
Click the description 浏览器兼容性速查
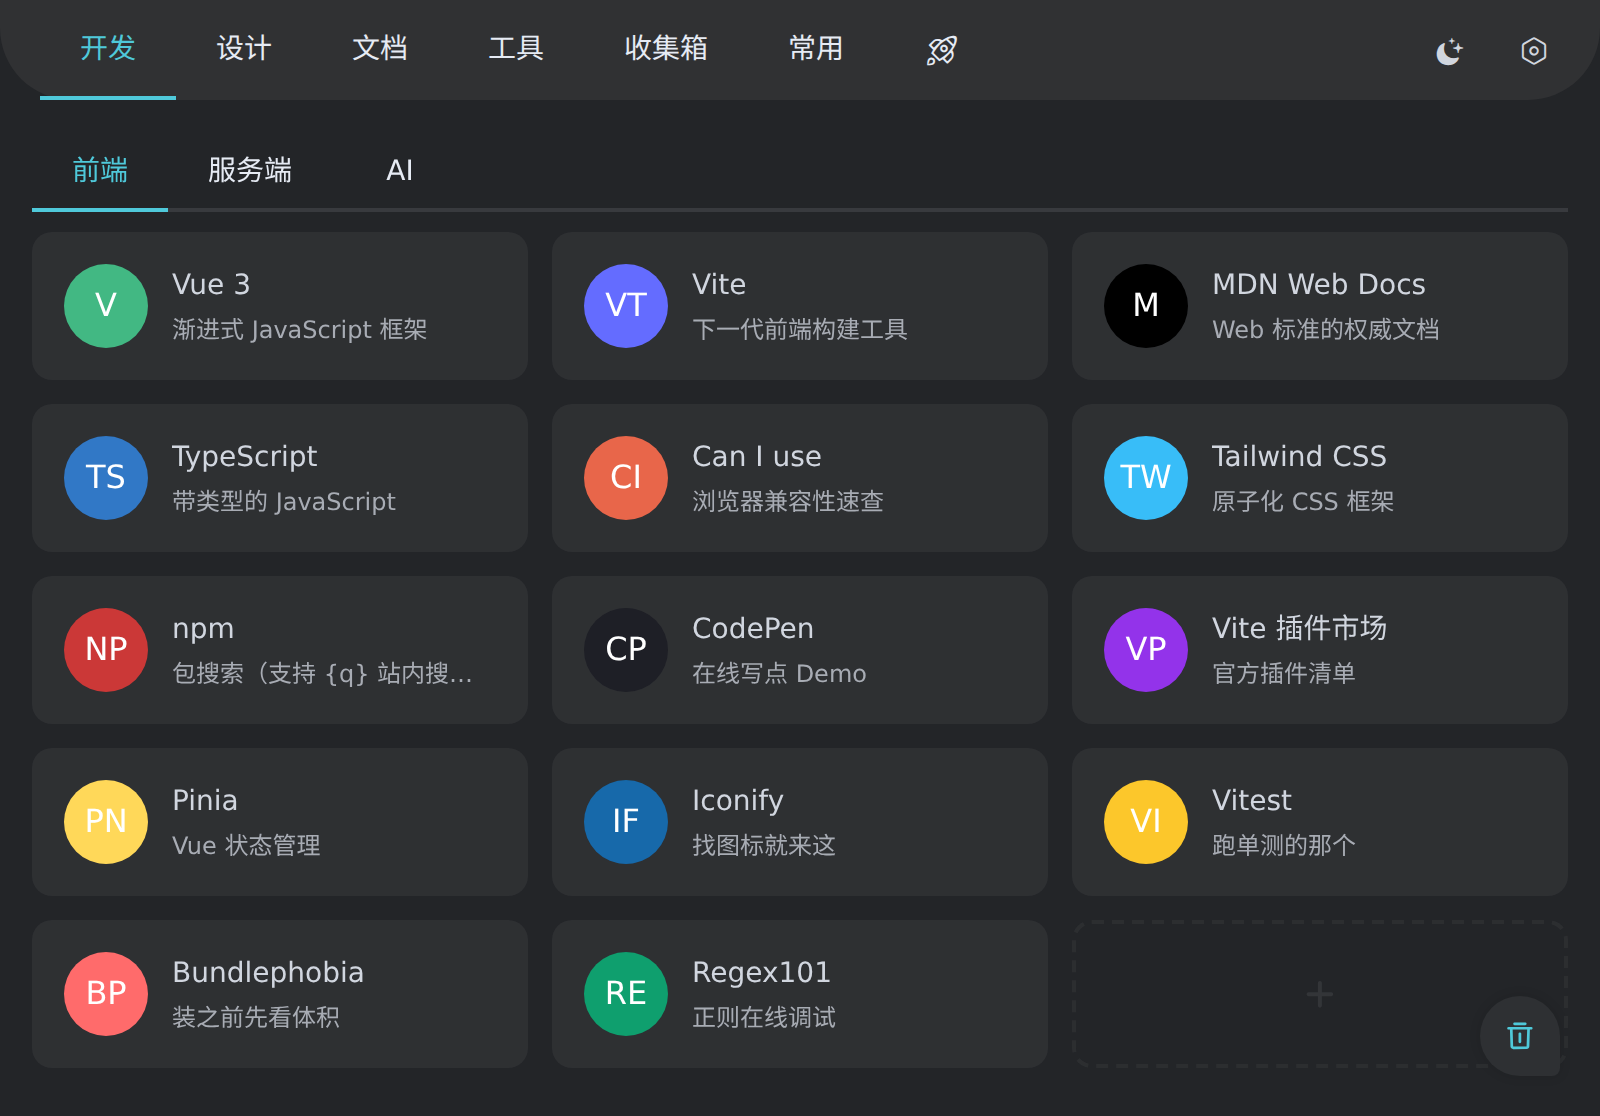788,502
